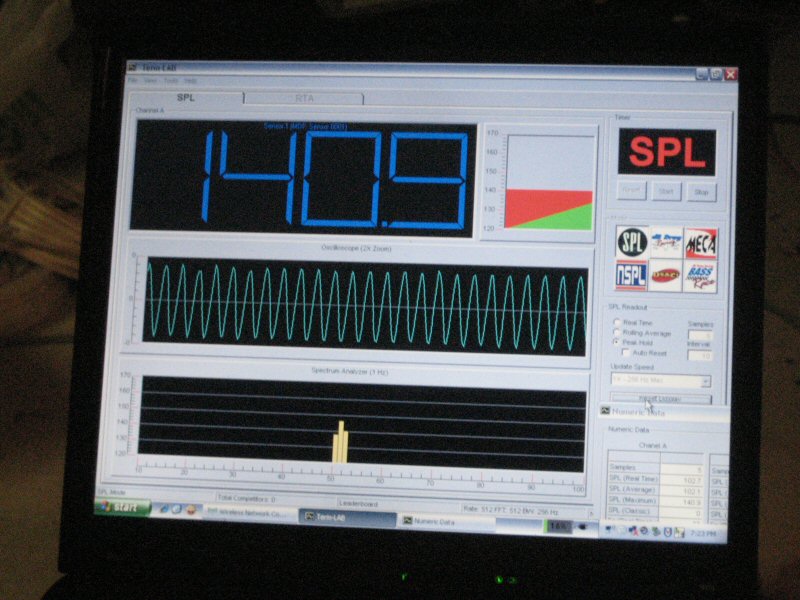Open the Tools menu

pos(171,81)
